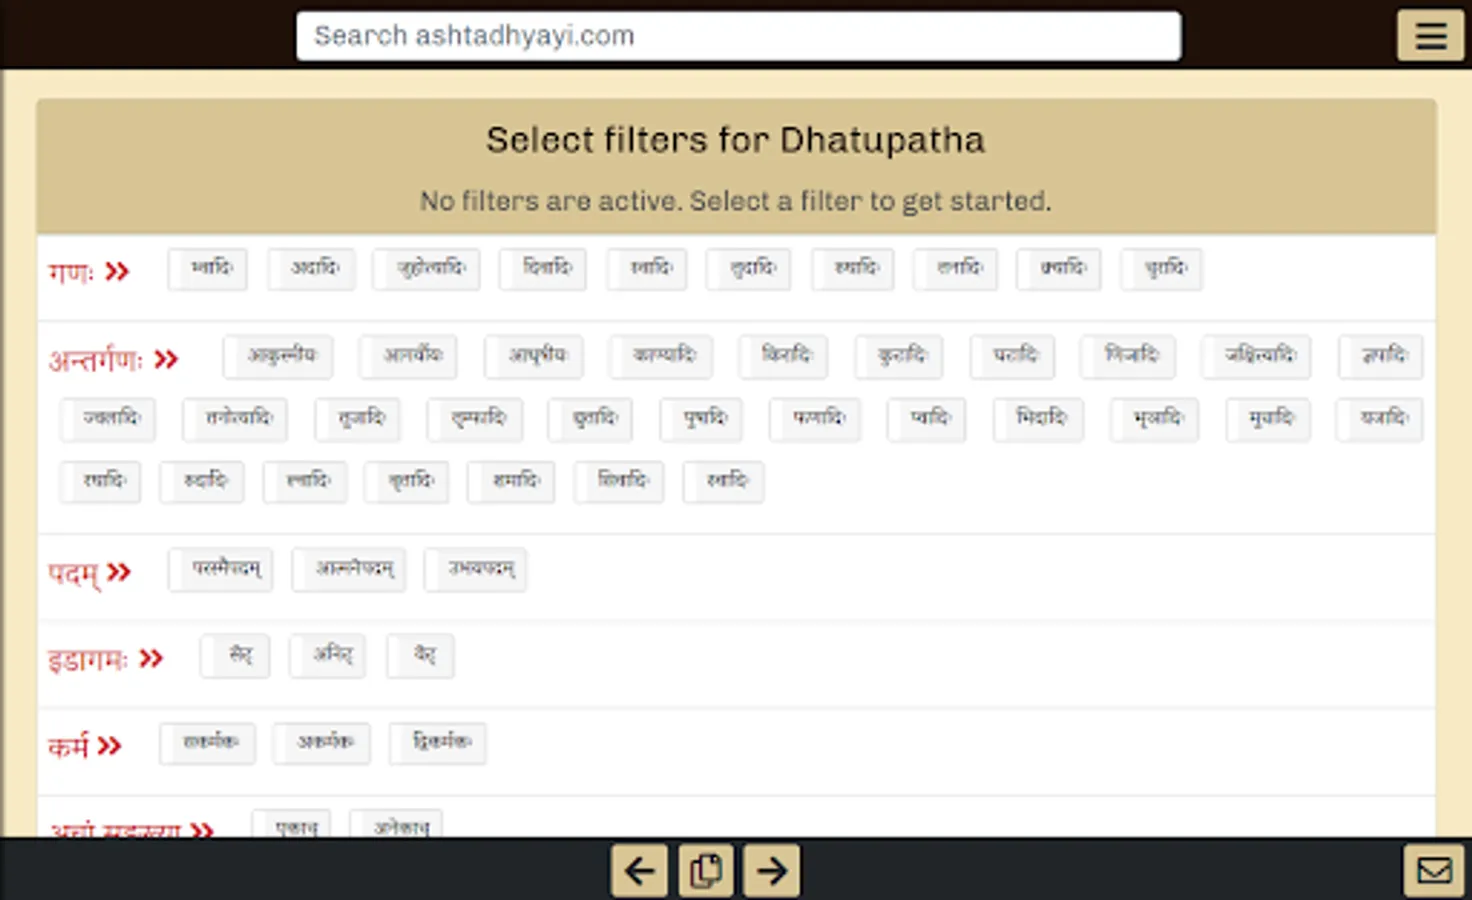Click the search ashtadhyayi.com field
Viewport: 1472px width, 900px height.
point(737,36)
